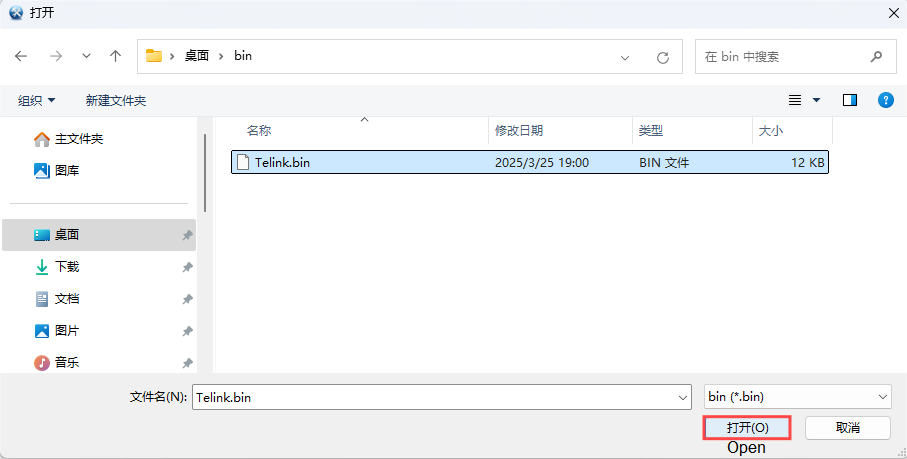This screenshot has width=907, height=459.
Task: Cancel the dialog with 取消
Action: [847, 428]
